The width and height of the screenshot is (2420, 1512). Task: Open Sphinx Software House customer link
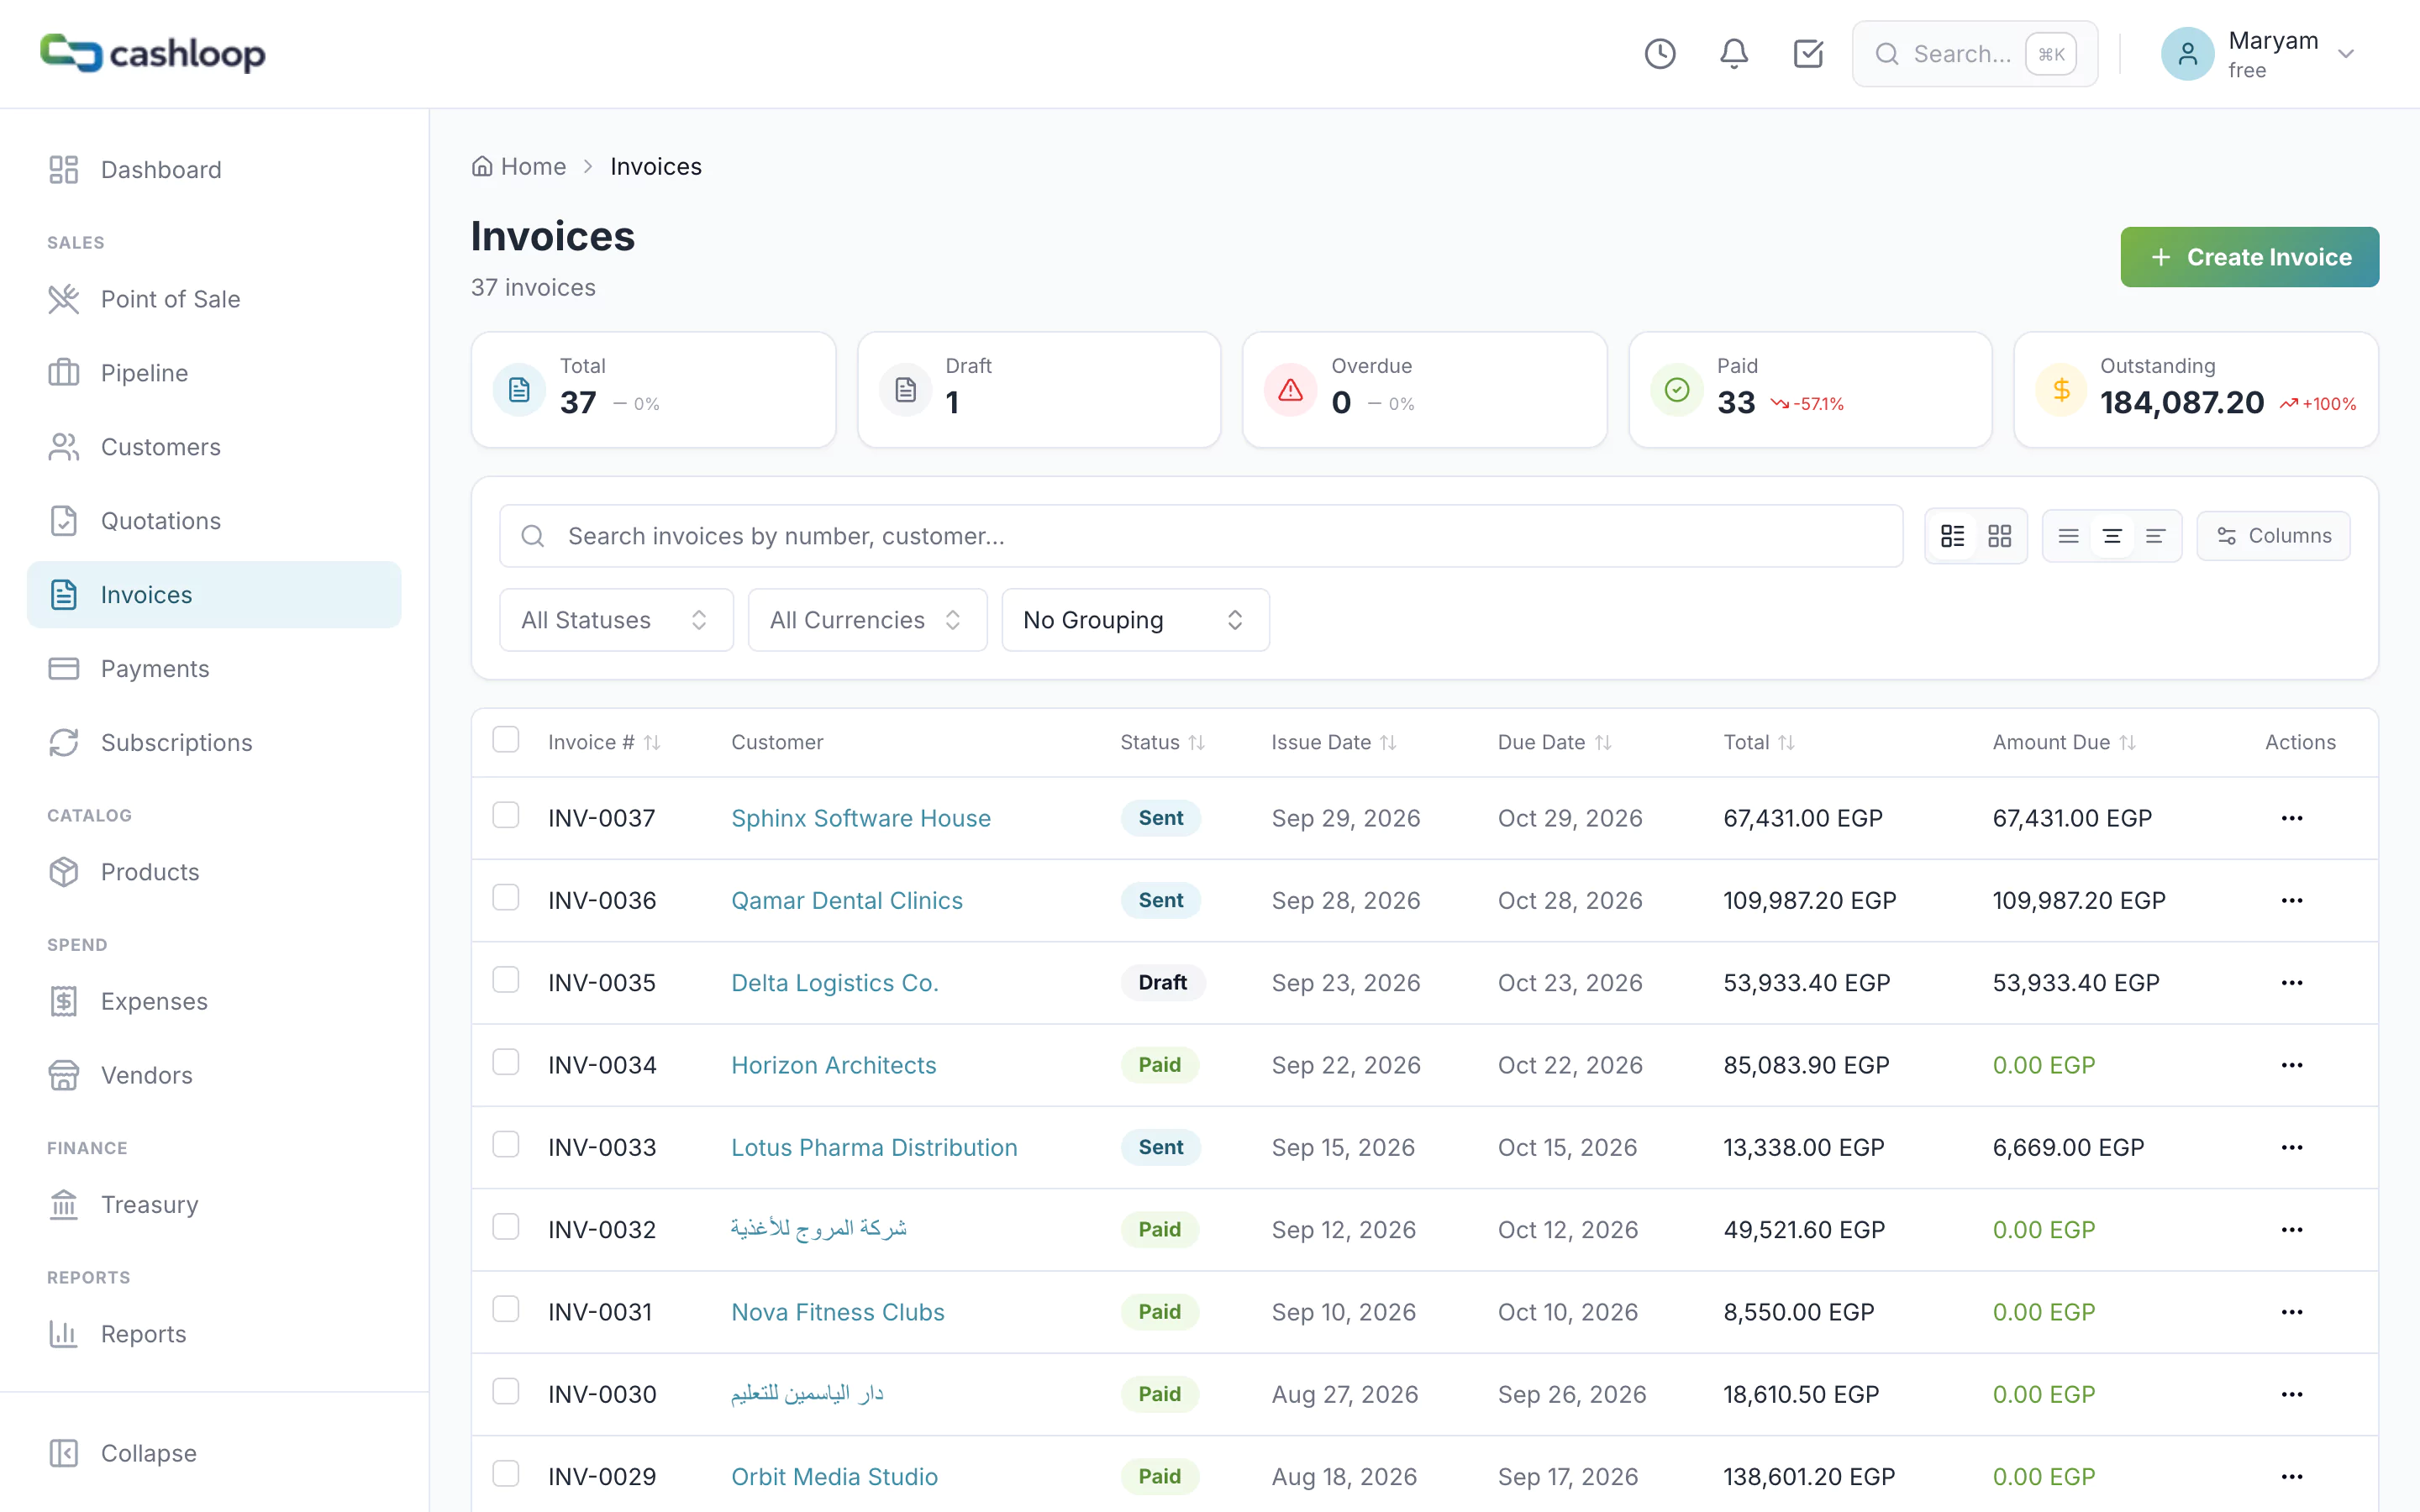[x=861, y=818]
